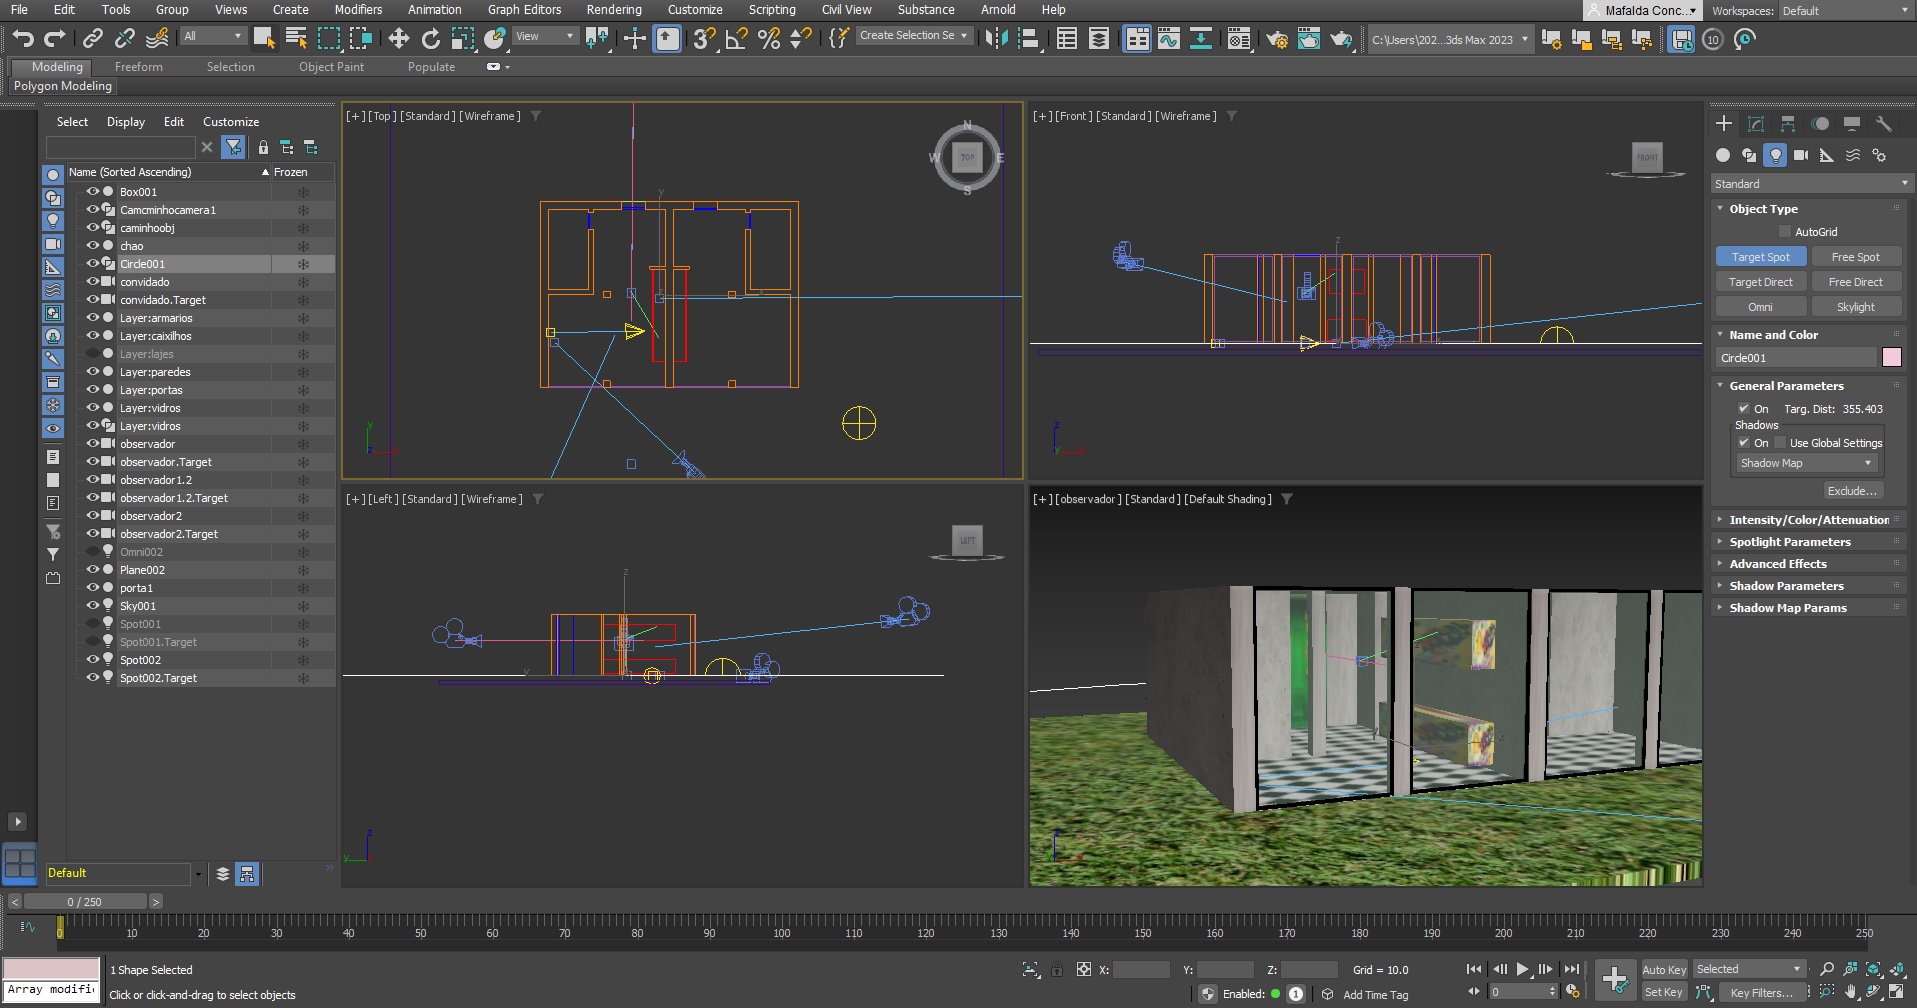Click the Mirror tool icon
Image resolution: width=1917 pixels, height=1008 pixels.
click(x=995, y=39)
